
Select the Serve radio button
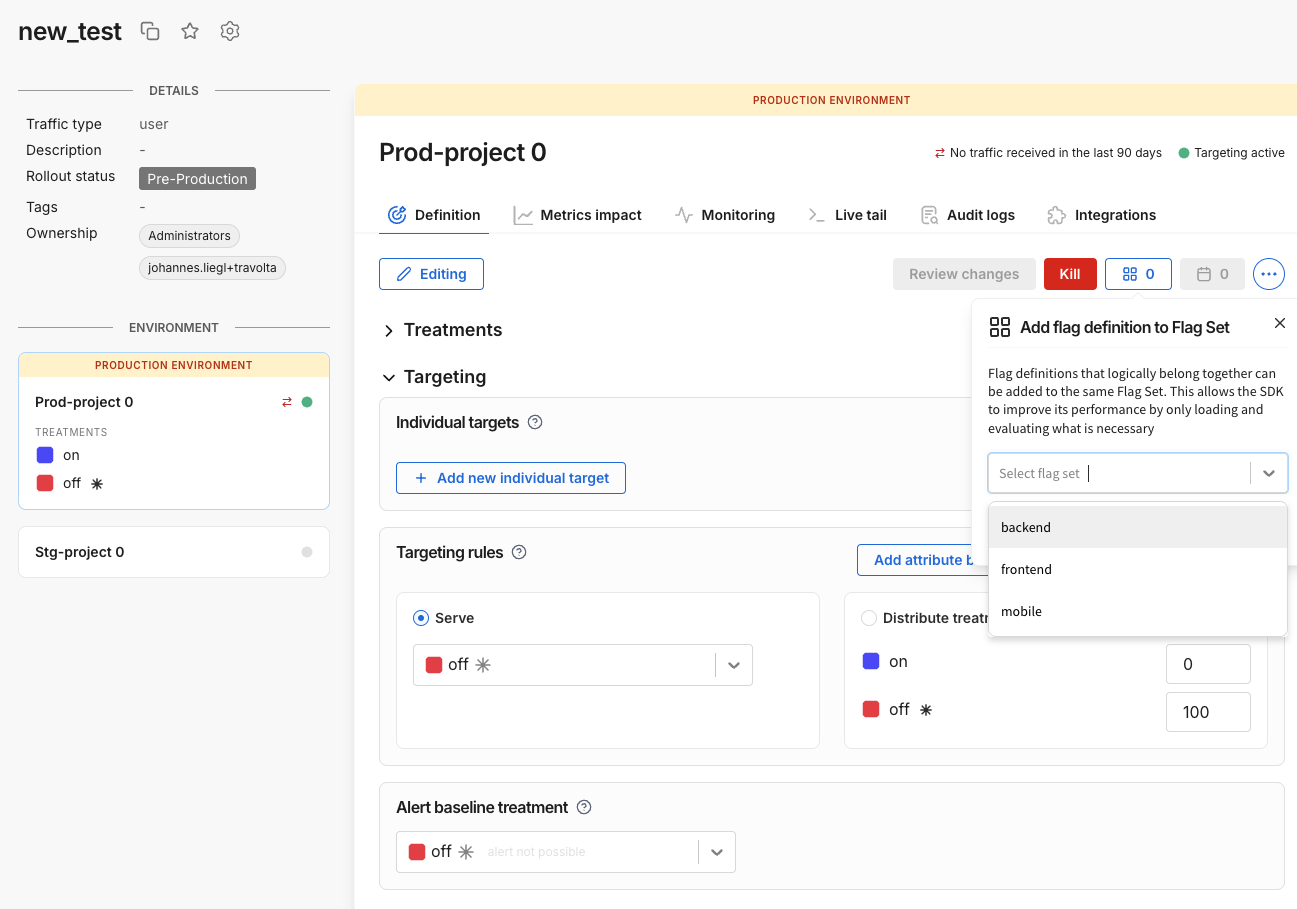[x=421, y=618]
